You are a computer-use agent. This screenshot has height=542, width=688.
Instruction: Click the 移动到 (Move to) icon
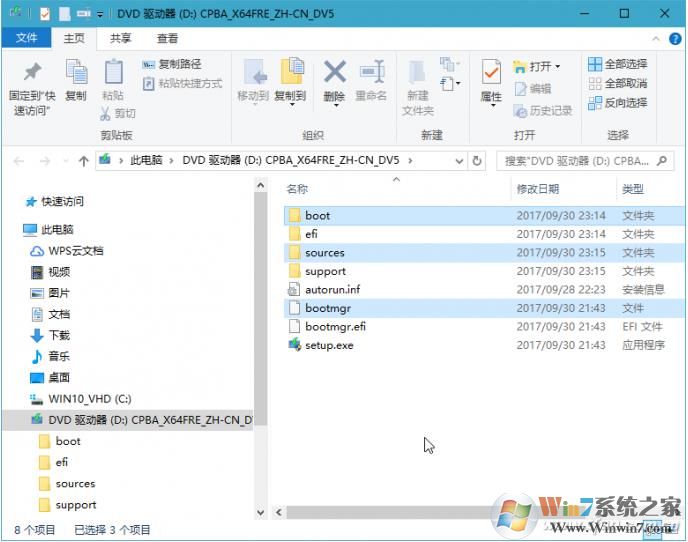tap(255, 72)
